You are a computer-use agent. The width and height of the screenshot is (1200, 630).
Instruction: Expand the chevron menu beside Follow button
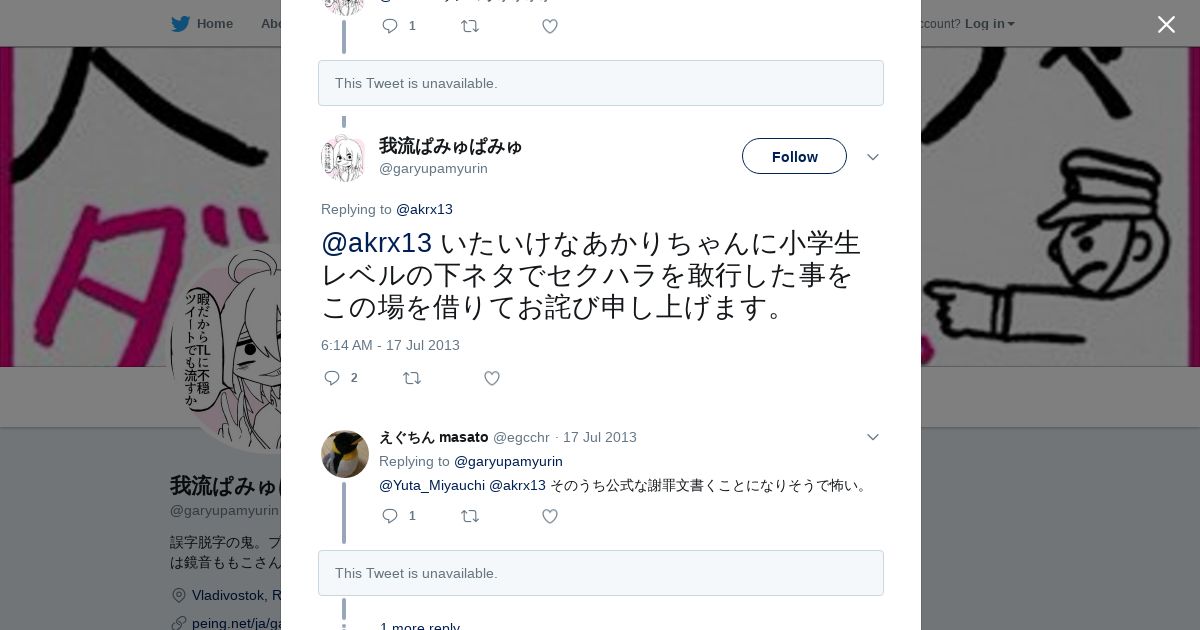[873, 157]
